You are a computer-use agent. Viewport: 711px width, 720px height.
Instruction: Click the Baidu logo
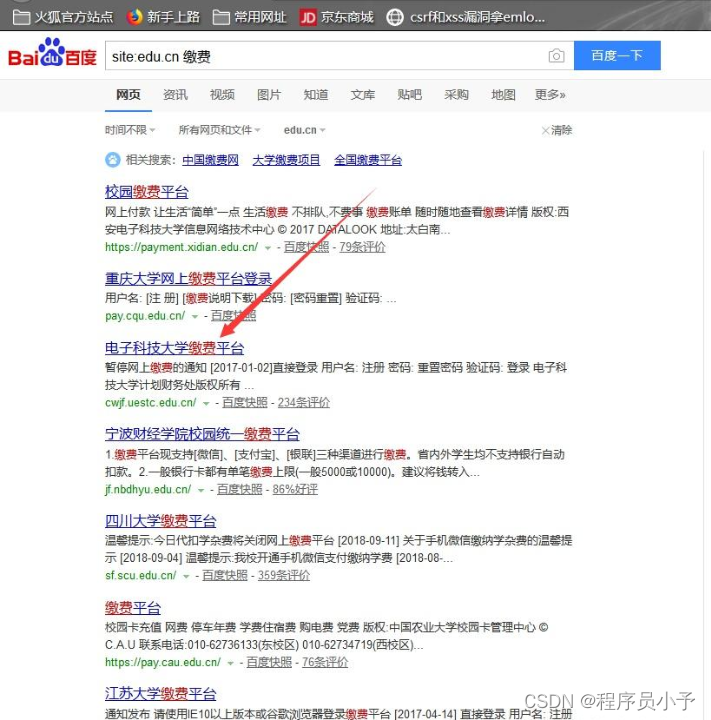tap(52, 53)
